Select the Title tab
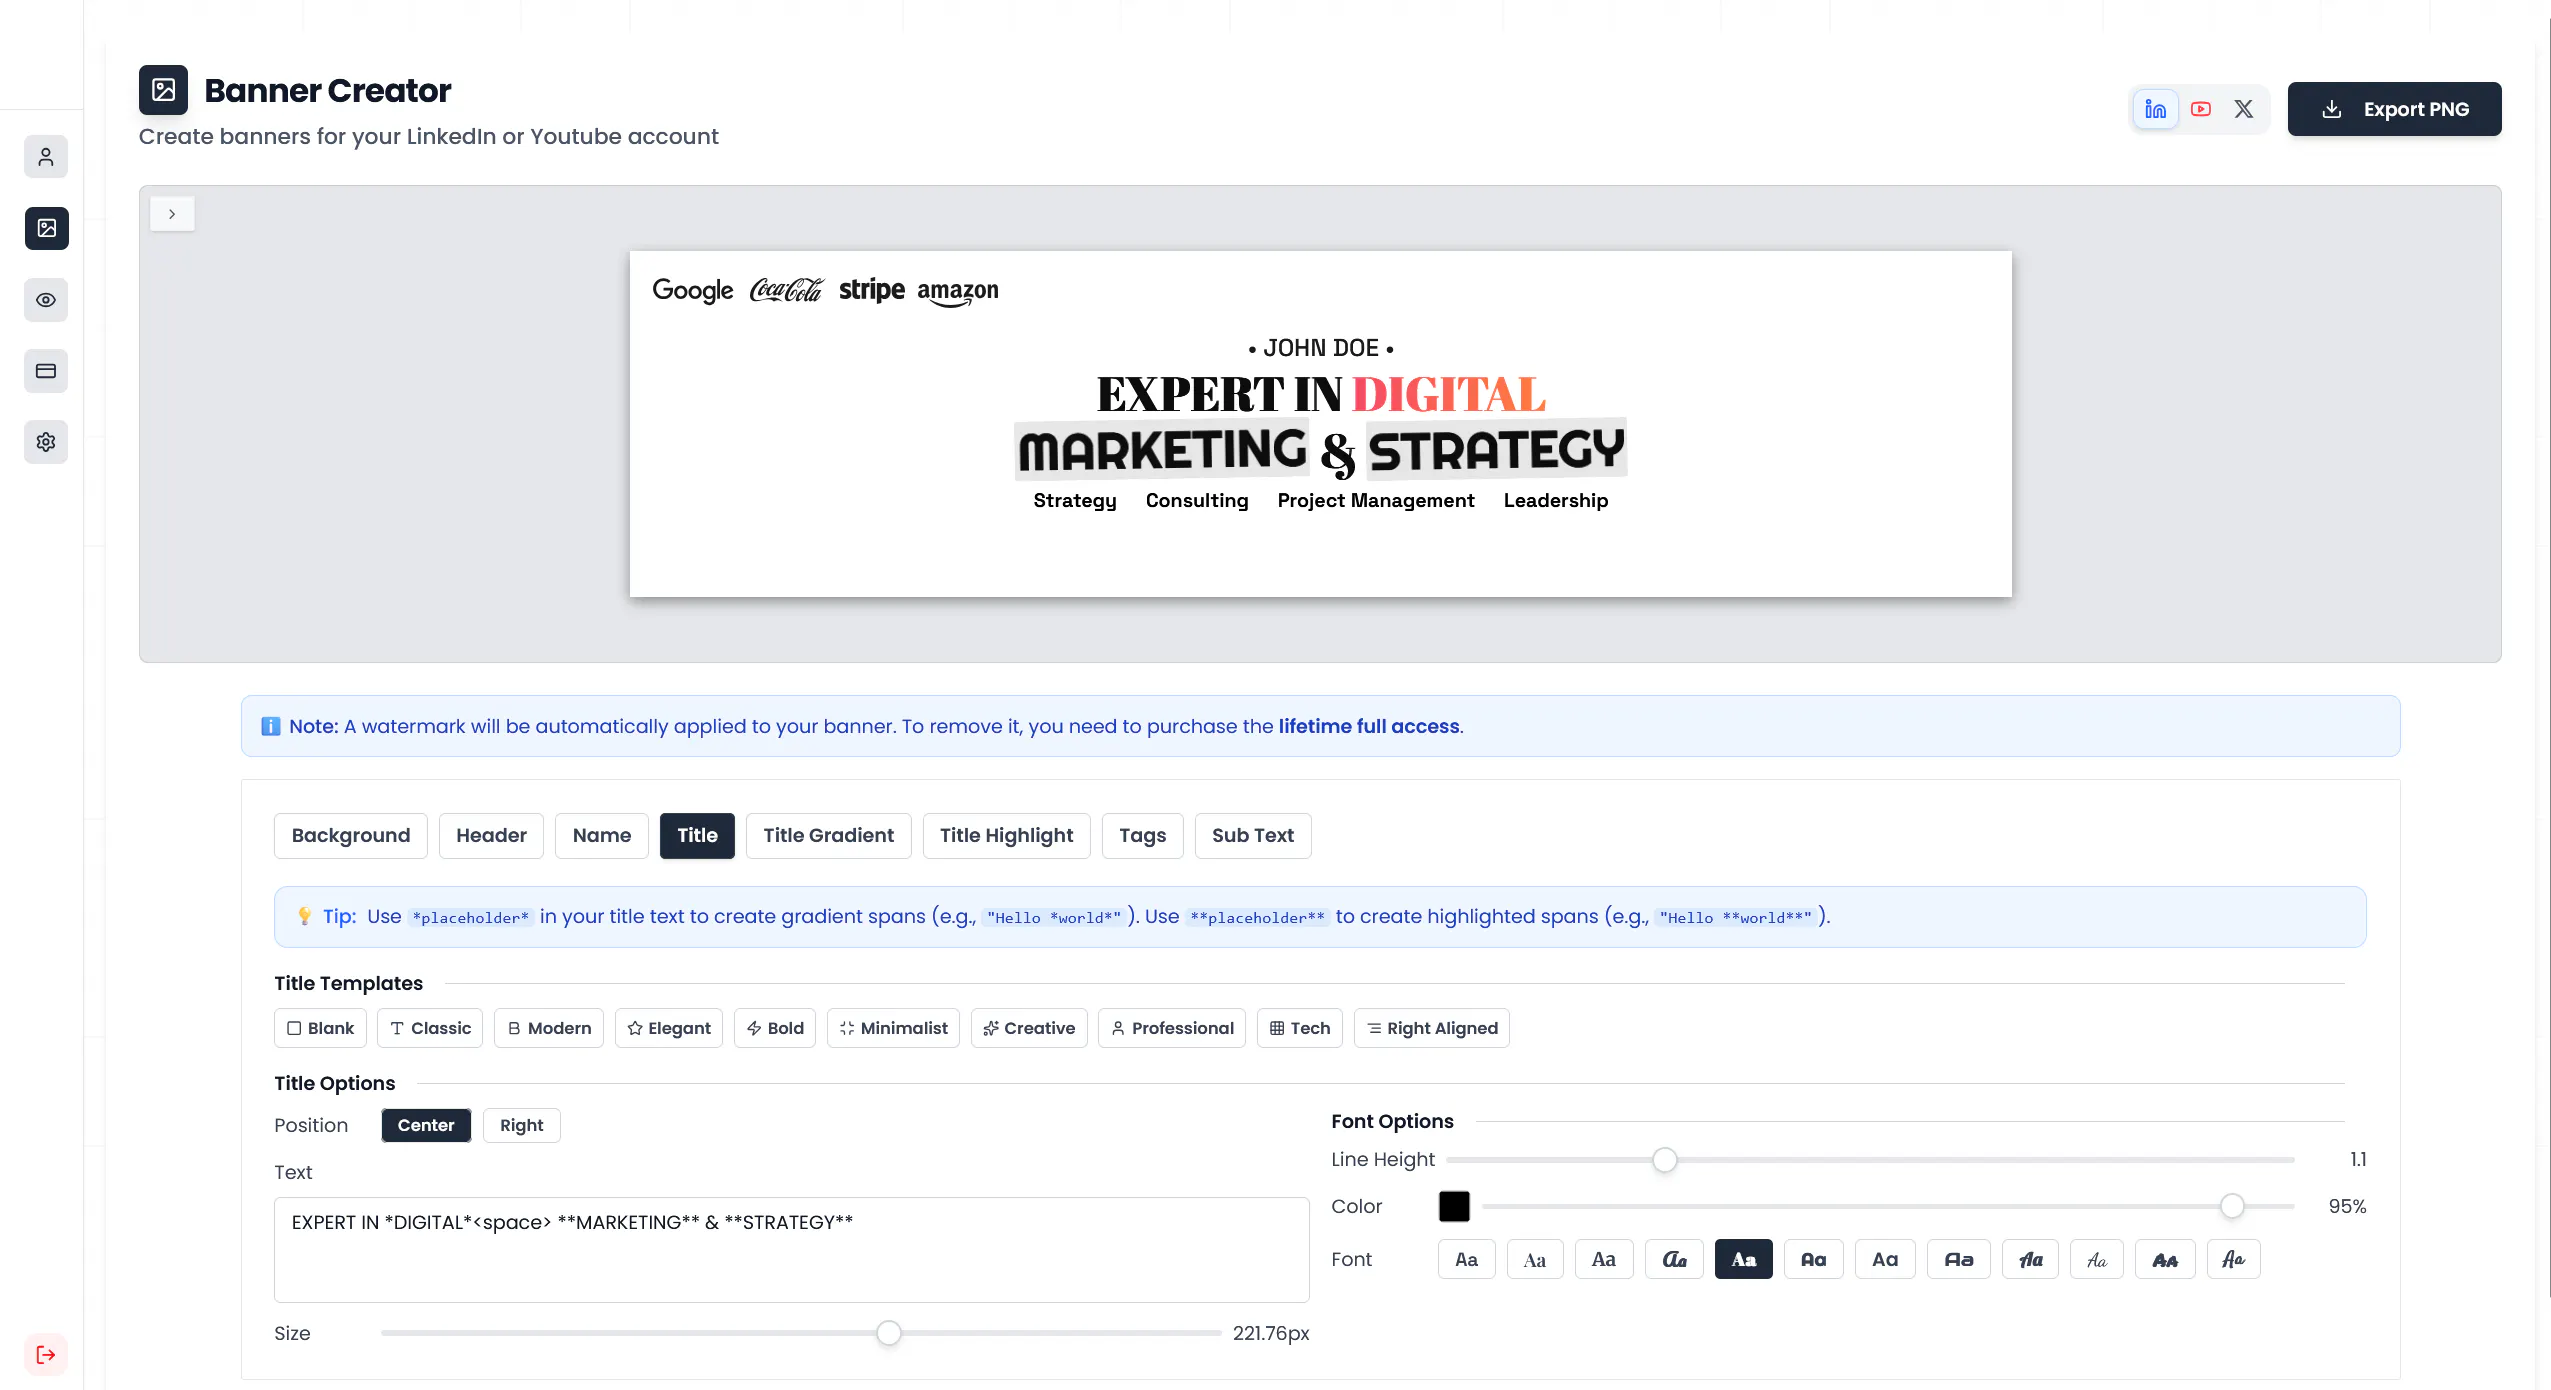The width and height of the screenshot is (2551, 1390). pos(697,836)
